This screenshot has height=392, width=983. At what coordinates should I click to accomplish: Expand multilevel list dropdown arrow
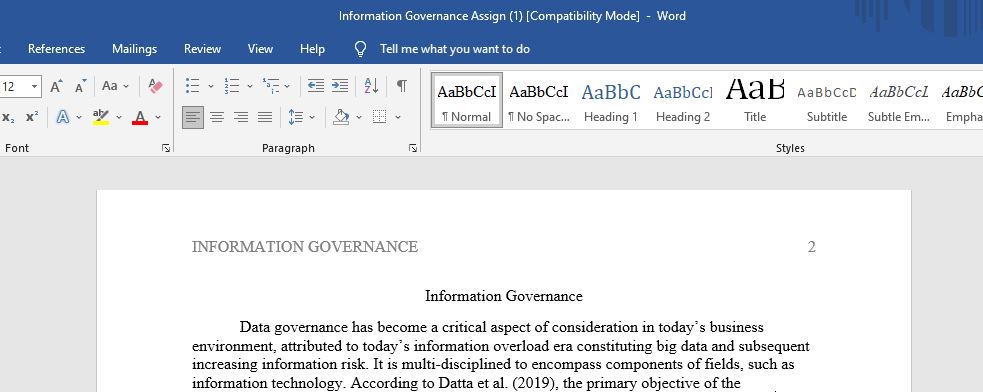click(287, 86)
